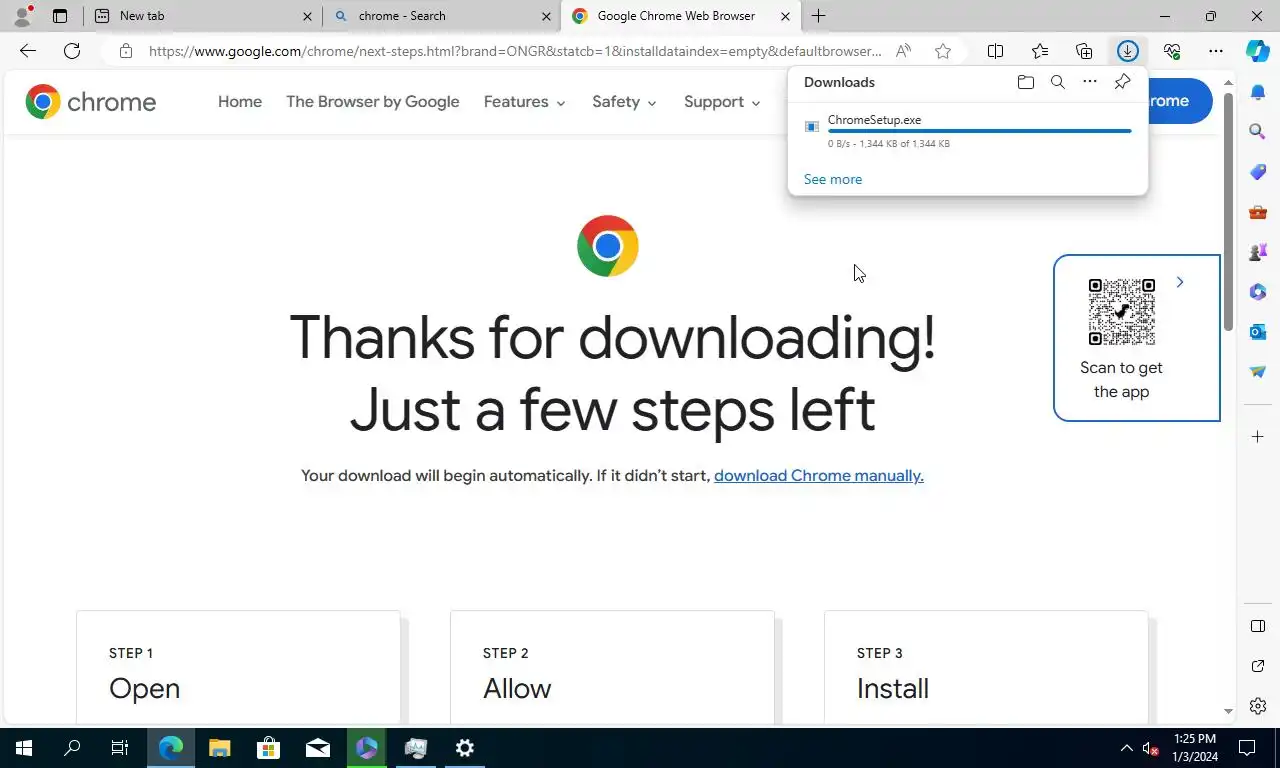Screen dimensions: 1280x768
Task: Refresh the current page
Action: tap(72, 51)
